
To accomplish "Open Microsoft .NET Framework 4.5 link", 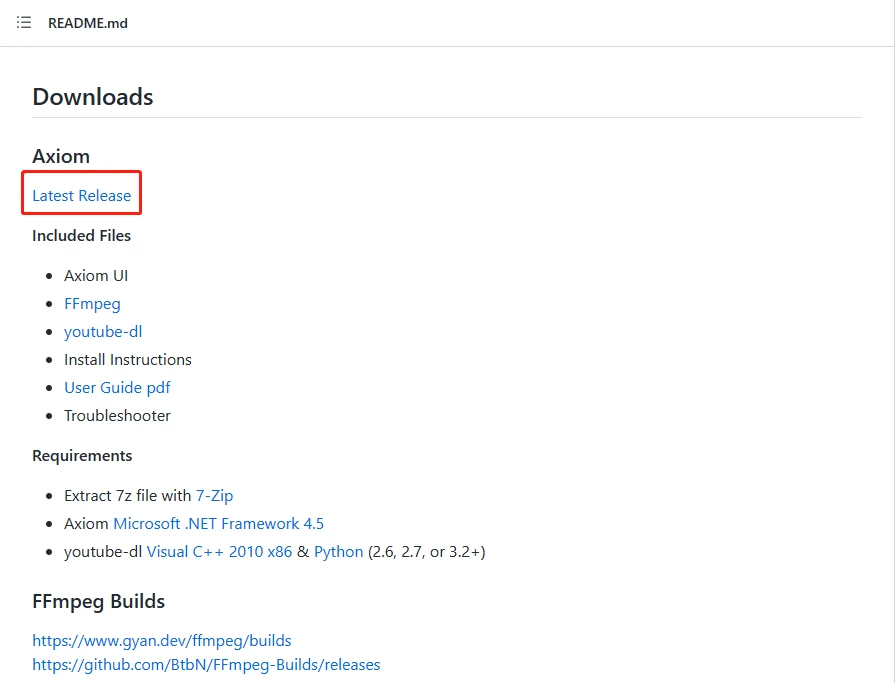I will [x=218, y=523].
